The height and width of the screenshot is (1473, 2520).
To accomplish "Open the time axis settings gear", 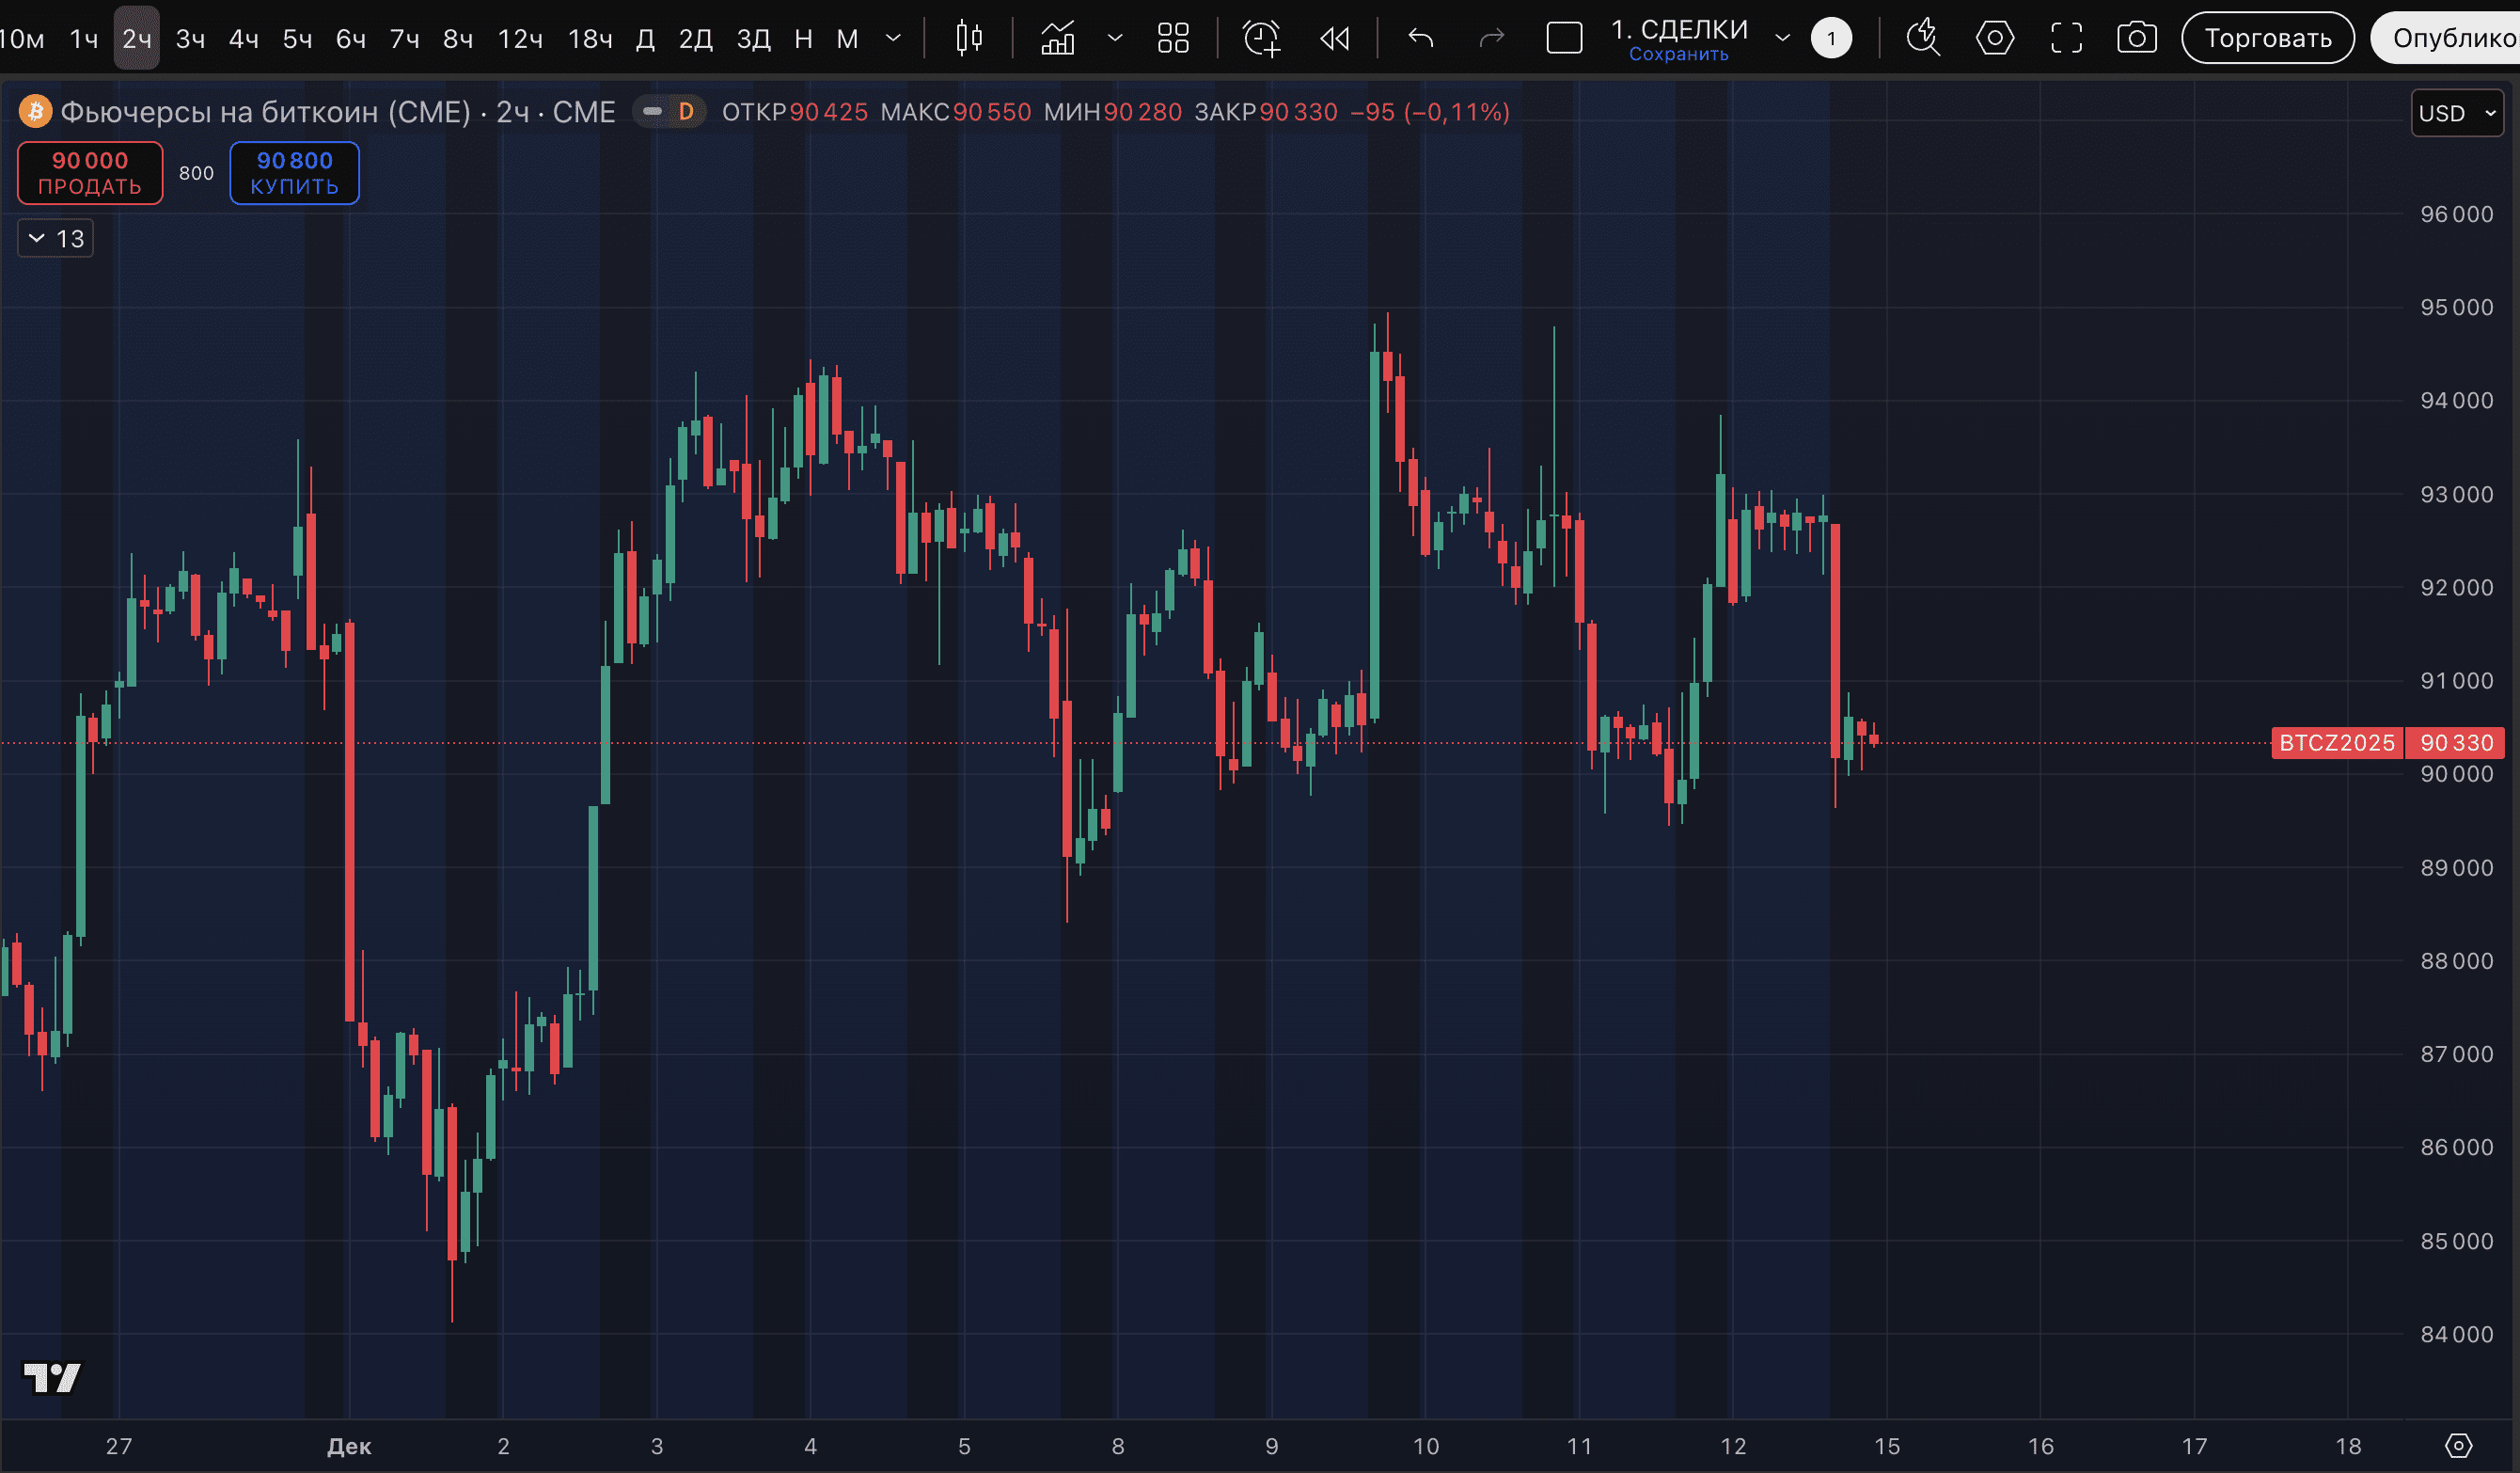I will (x=2458, y=1445).
